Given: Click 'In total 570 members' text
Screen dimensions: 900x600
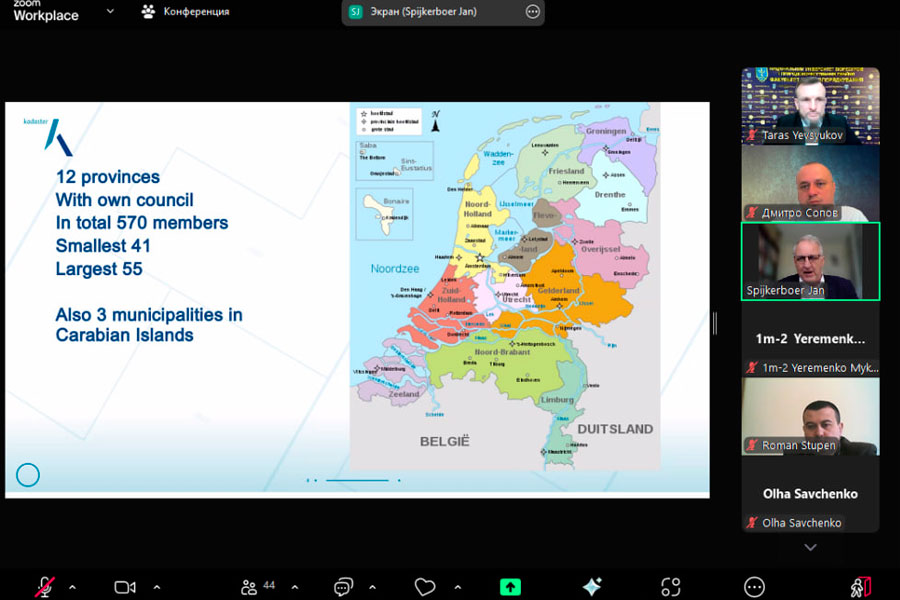Looking at the screenshot, I should tap(142, 223).
